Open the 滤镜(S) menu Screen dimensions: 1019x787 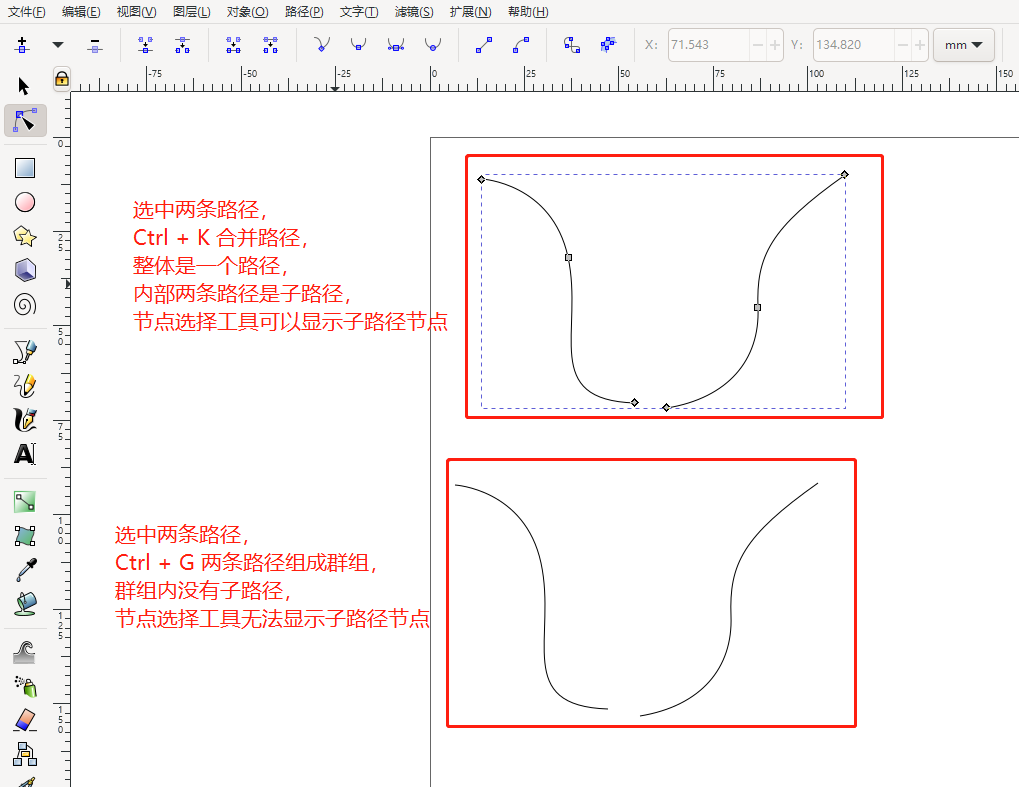pos(414,12)
